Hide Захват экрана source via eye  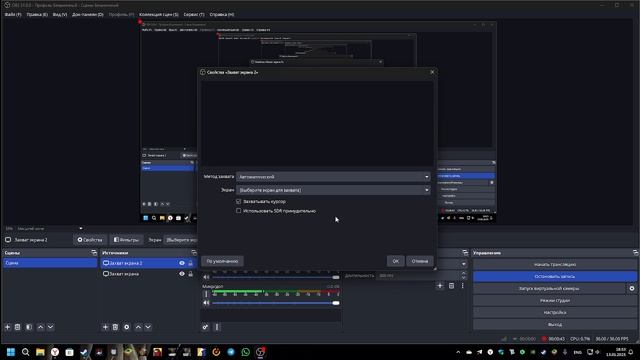click(x=182, y=274)
